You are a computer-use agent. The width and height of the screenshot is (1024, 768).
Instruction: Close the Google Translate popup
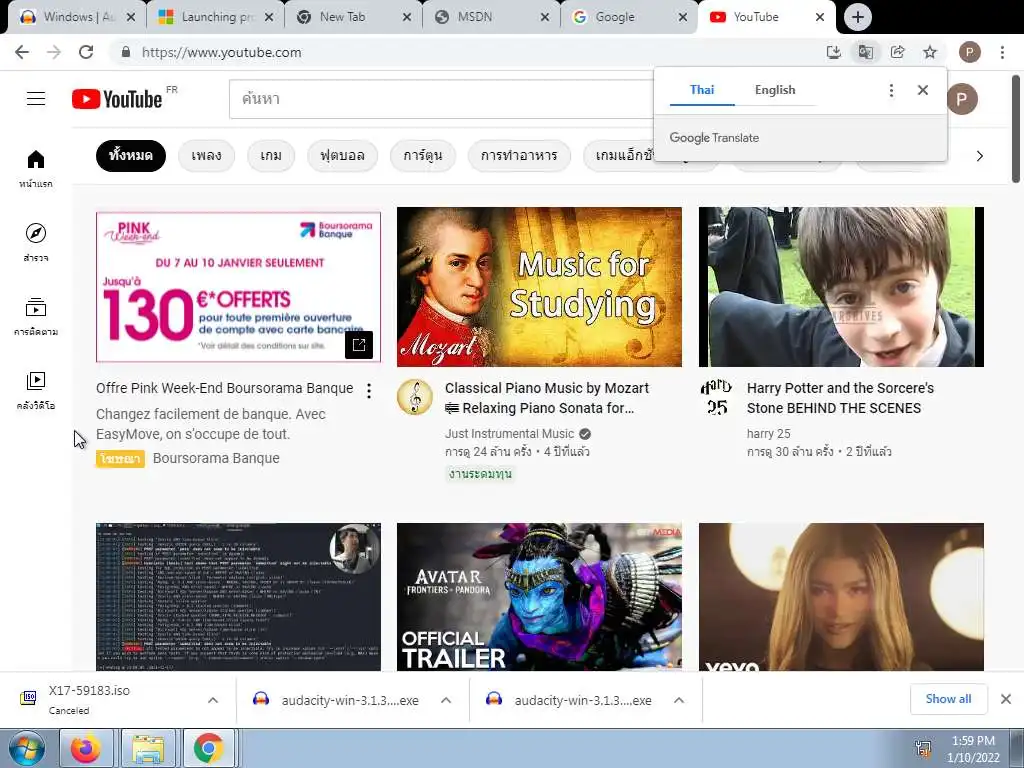click(x=922, y=90)
